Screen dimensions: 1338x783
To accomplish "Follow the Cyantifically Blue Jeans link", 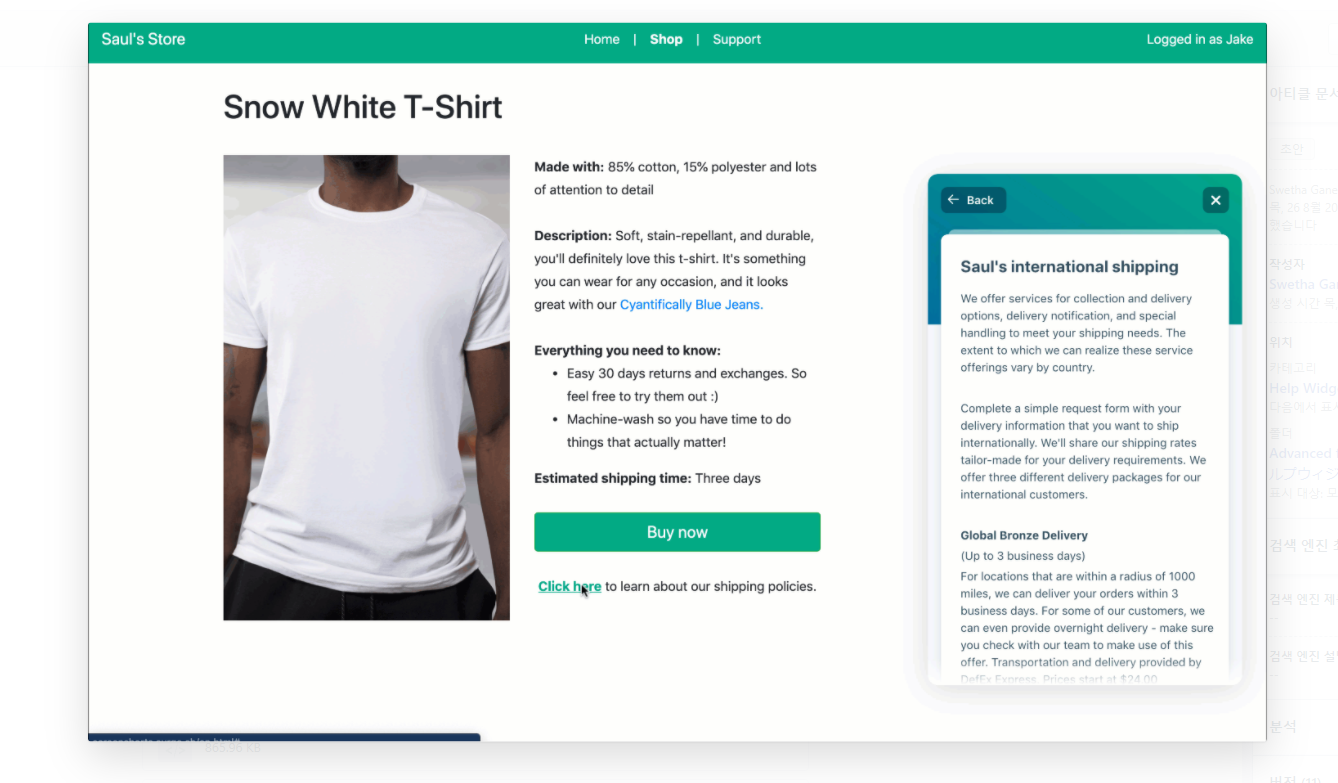I will pos(691,305).
